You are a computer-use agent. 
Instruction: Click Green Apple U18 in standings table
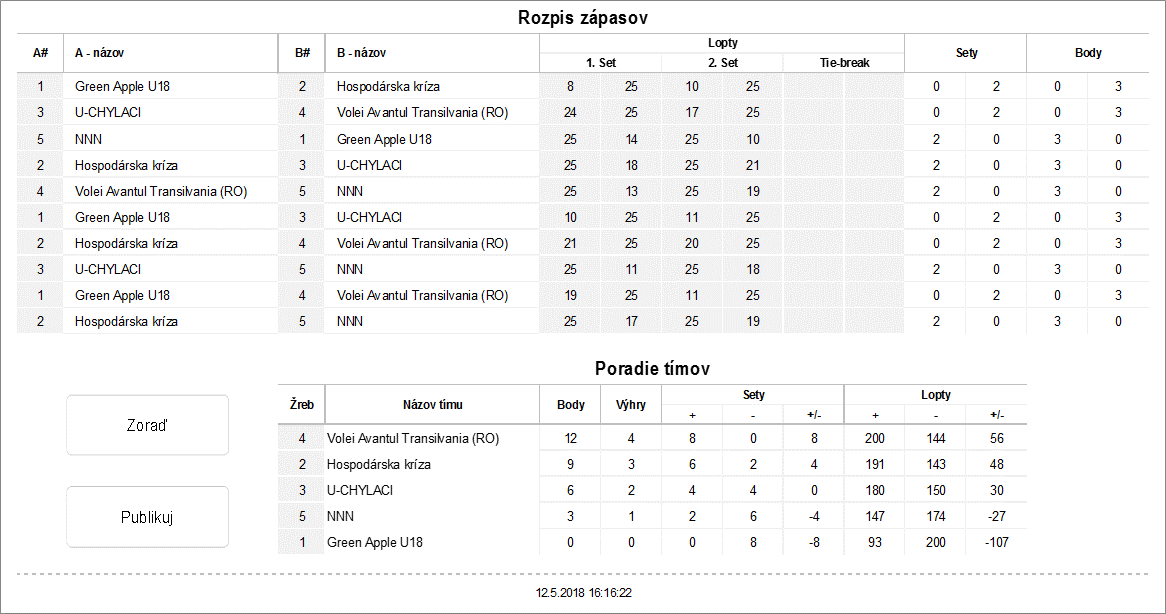click(x=375, y=542)
